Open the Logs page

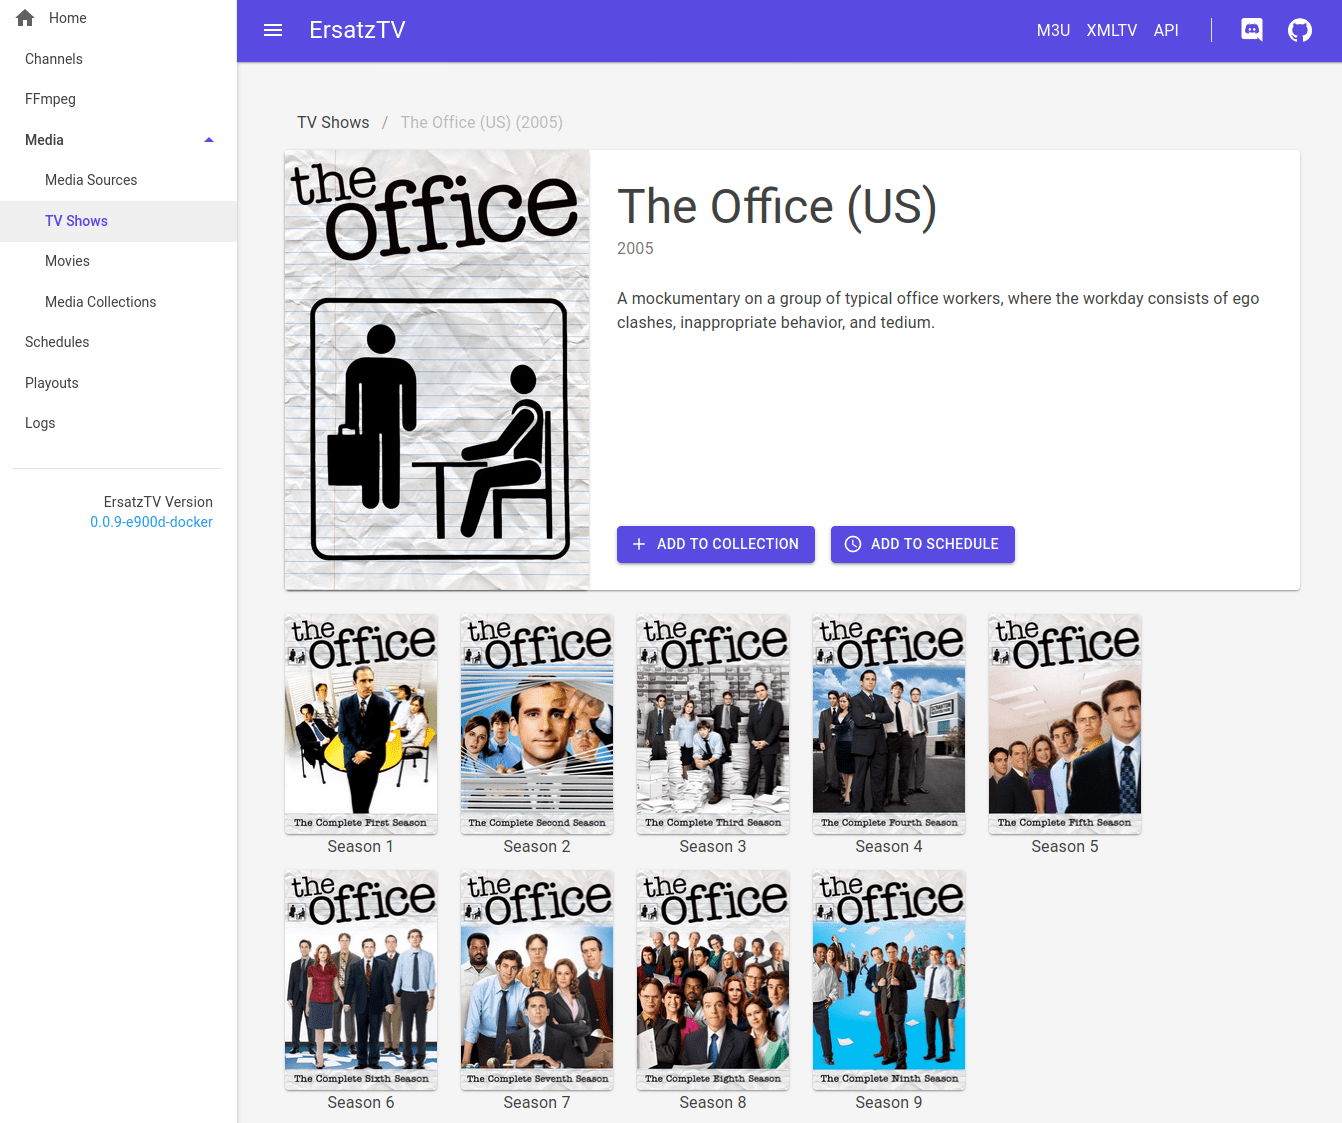pos(118,423)
